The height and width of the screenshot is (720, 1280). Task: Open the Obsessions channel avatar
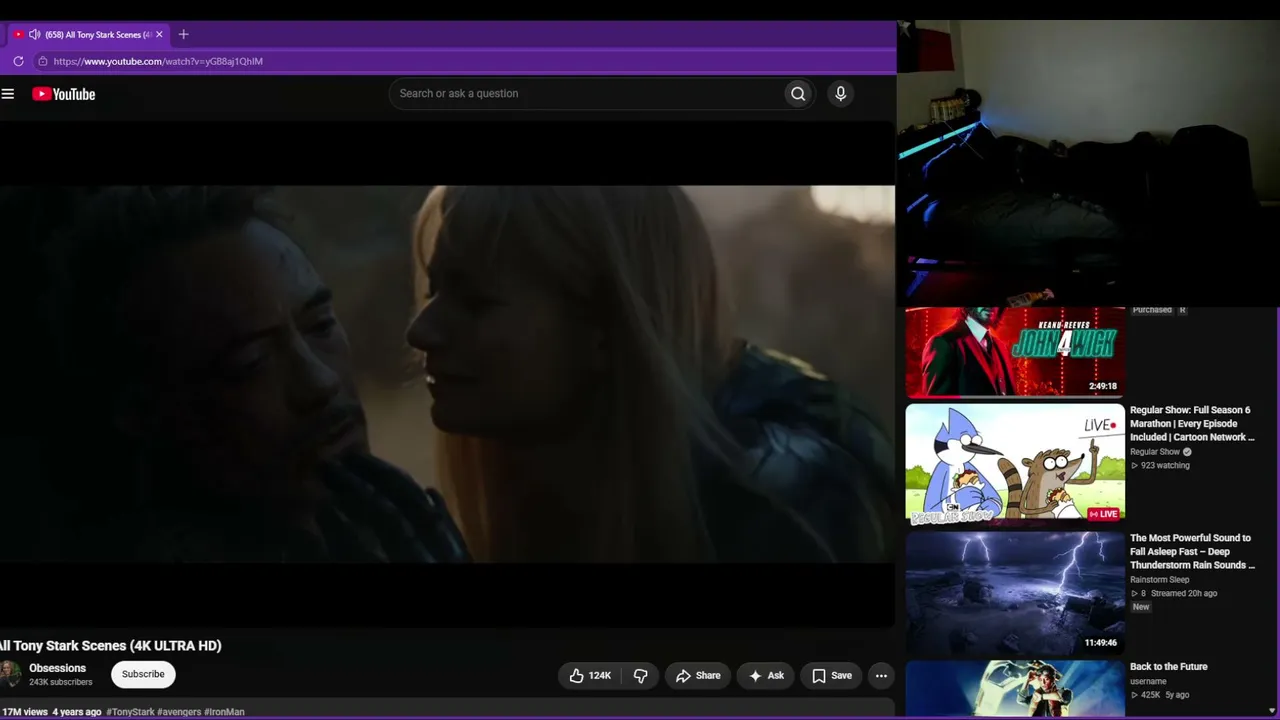pos(10,674)
